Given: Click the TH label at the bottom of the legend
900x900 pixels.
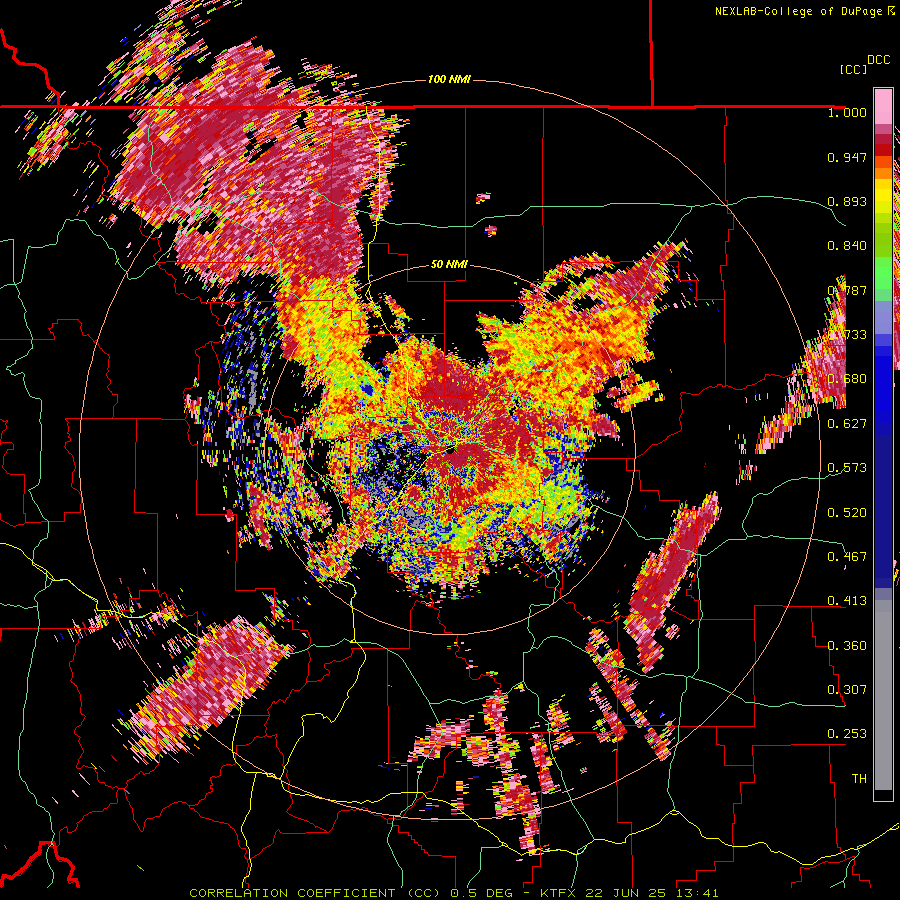Looking at the screenshot, I should 859,779.
